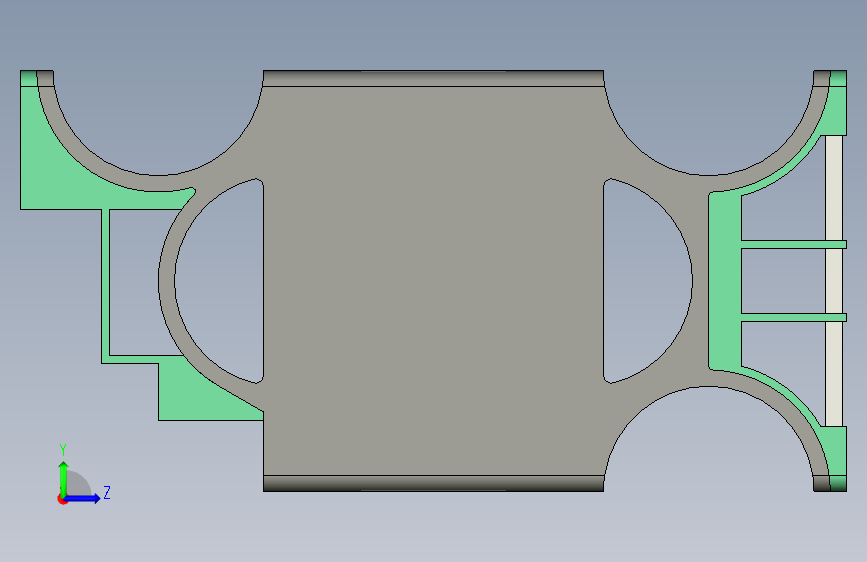The image size is (867, 562).
Task: Click the red X axis origin dot
Action: [x=62, y=499]
